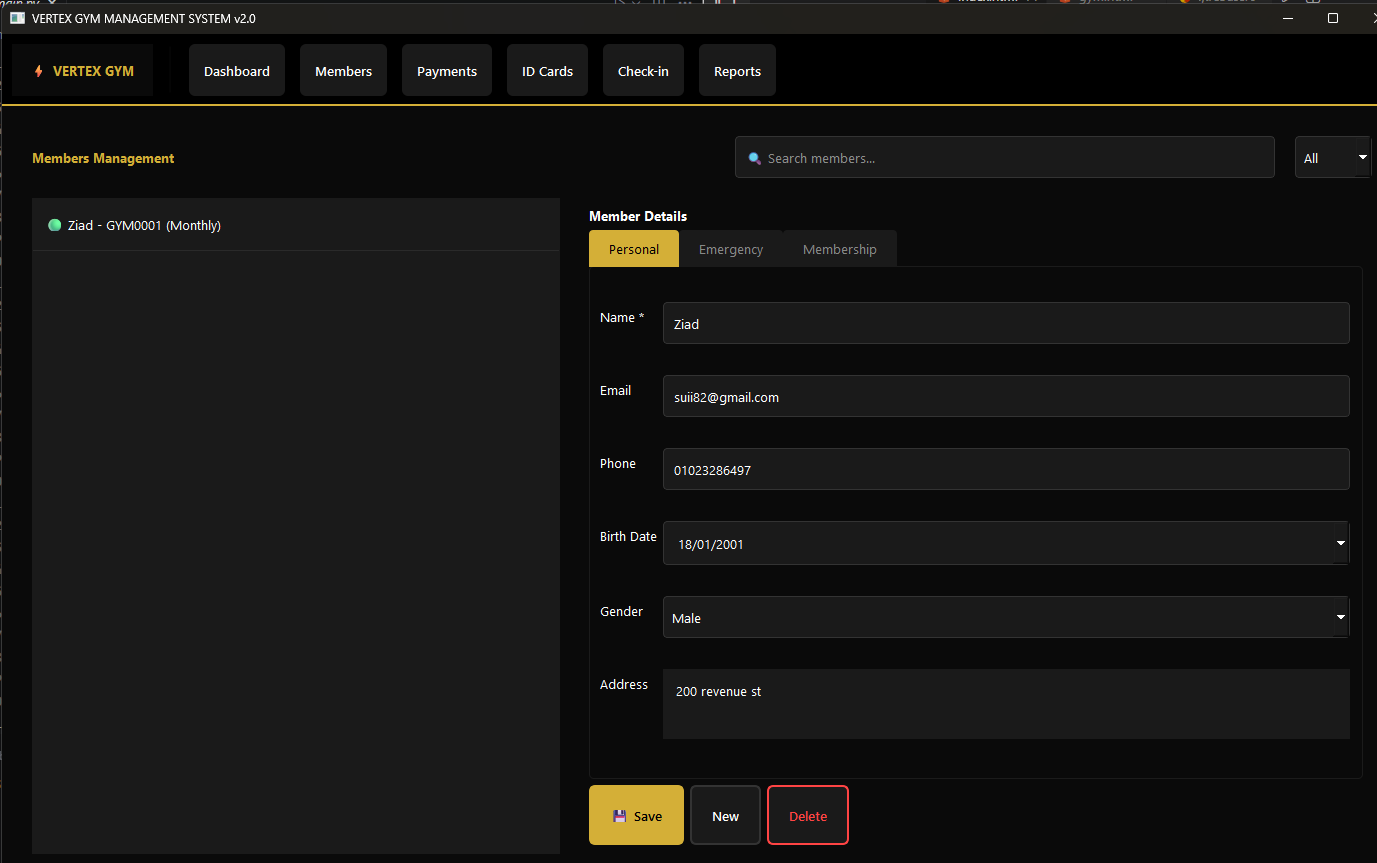
Task: Open the Check-in page
Action: click(x=643, y=71)
